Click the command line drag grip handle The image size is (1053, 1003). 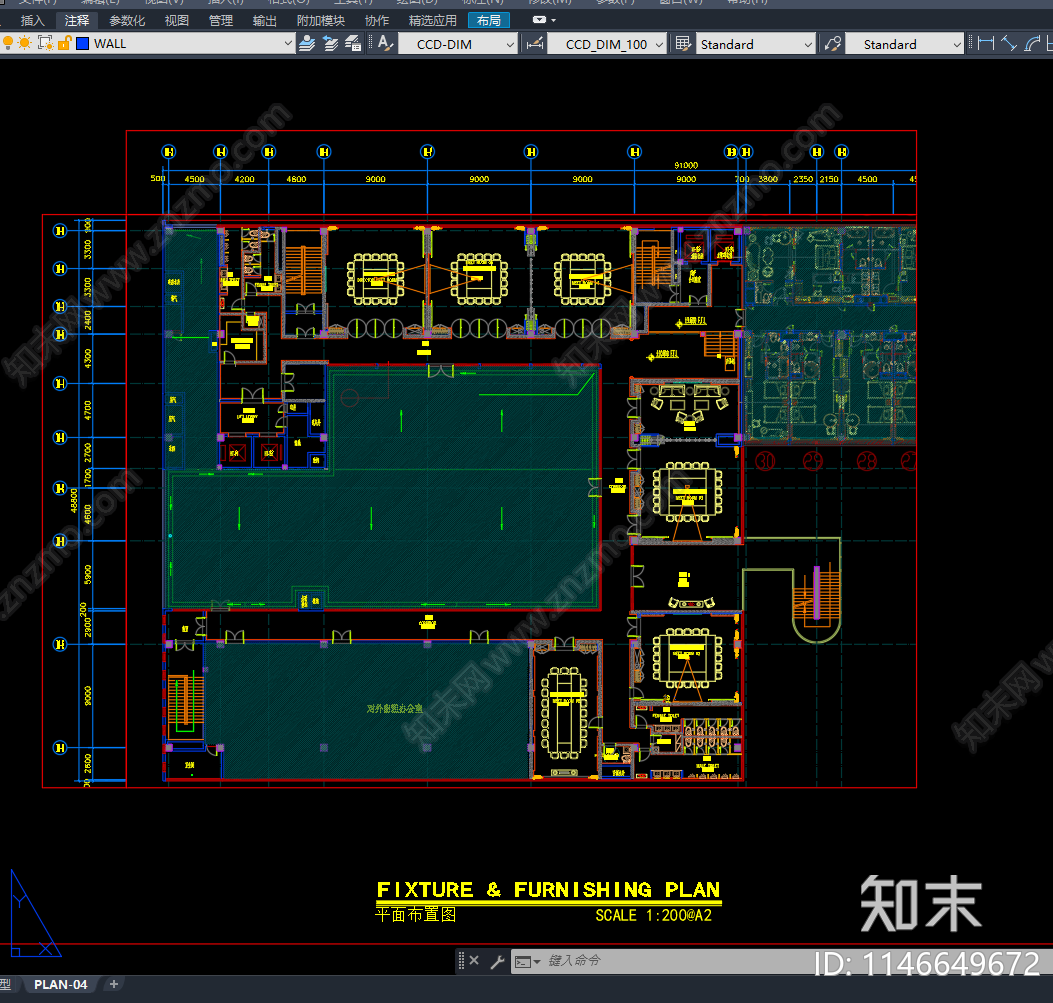tap(461, 961)
